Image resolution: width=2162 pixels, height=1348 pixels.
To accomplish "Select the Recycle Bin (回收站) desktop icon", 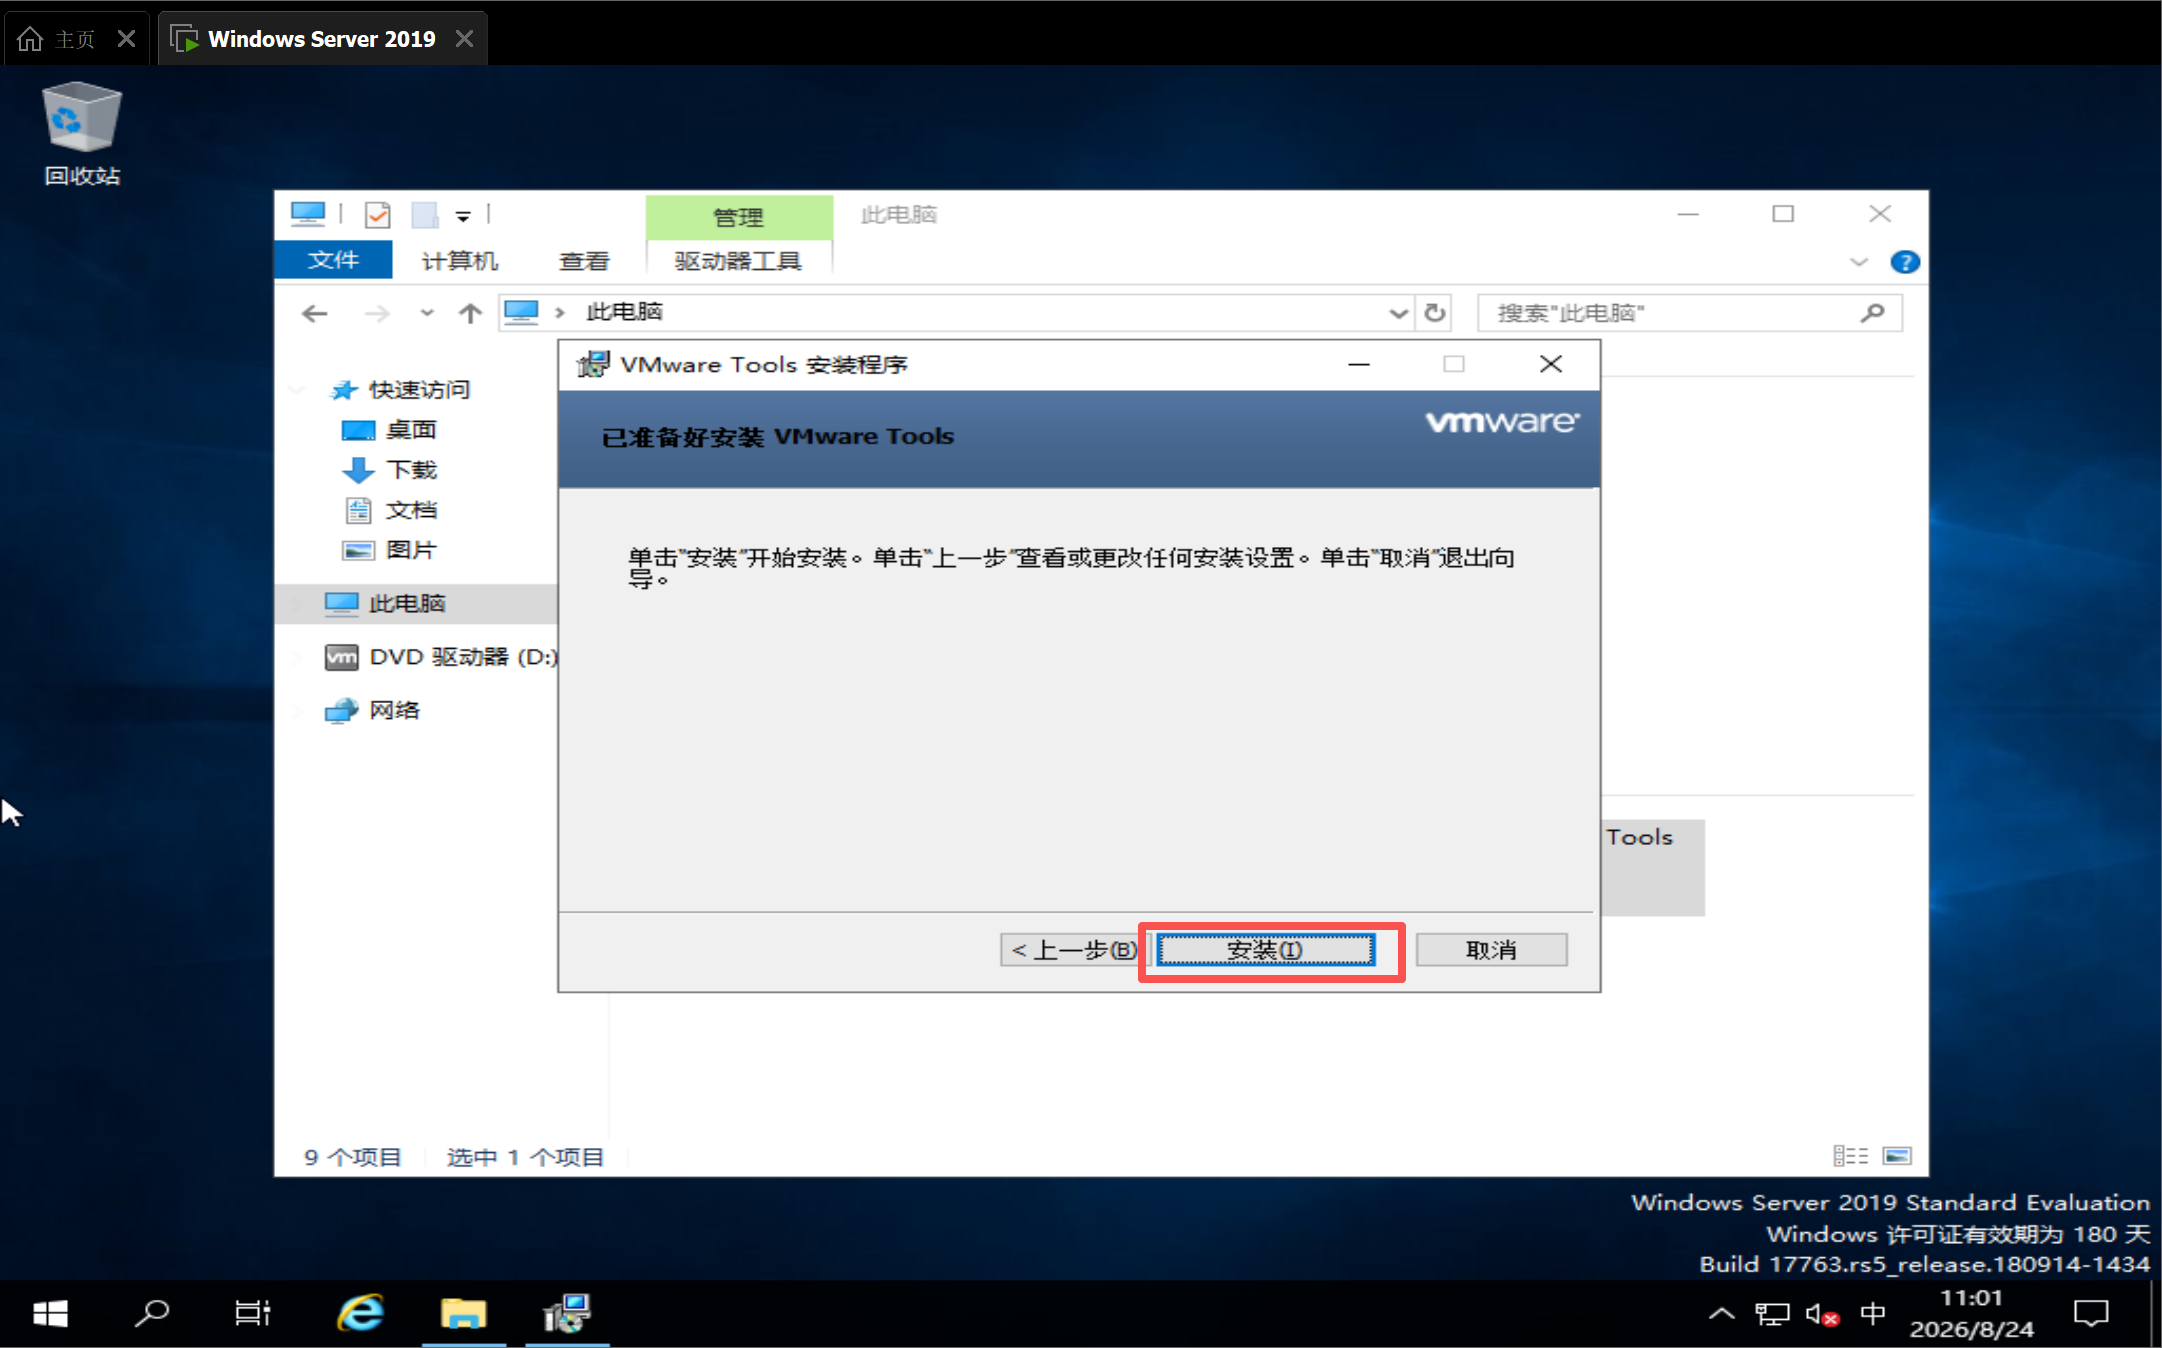I will tap(82, 134).
